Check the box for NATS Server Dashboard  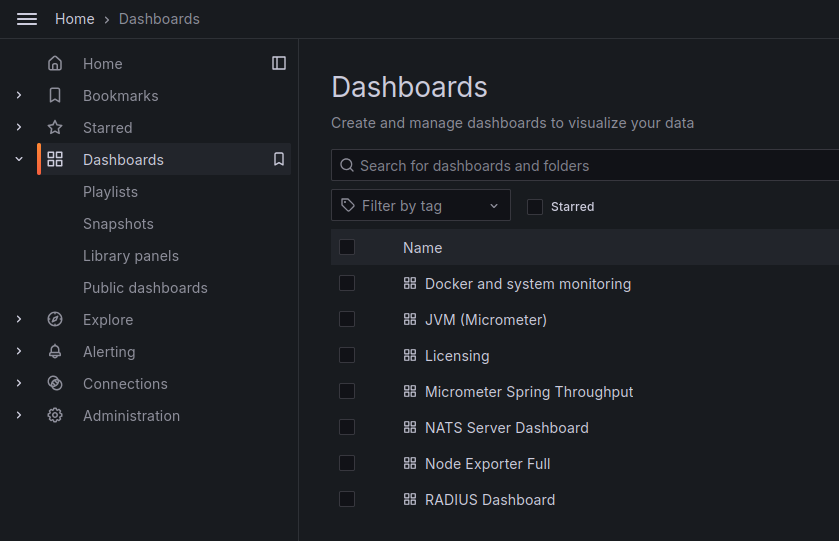[x=347, y=427]
